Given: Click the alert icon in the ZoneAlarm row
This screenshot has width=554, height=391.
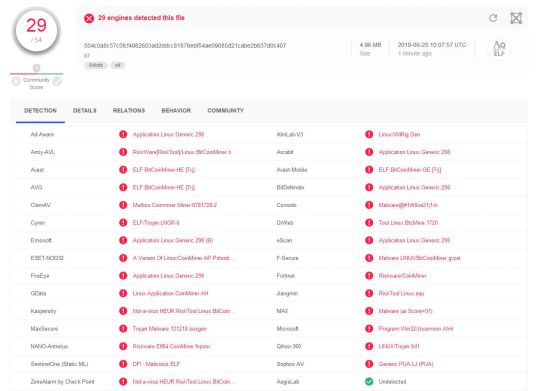Looking at the screenshot, I should (x=123, y=381).
